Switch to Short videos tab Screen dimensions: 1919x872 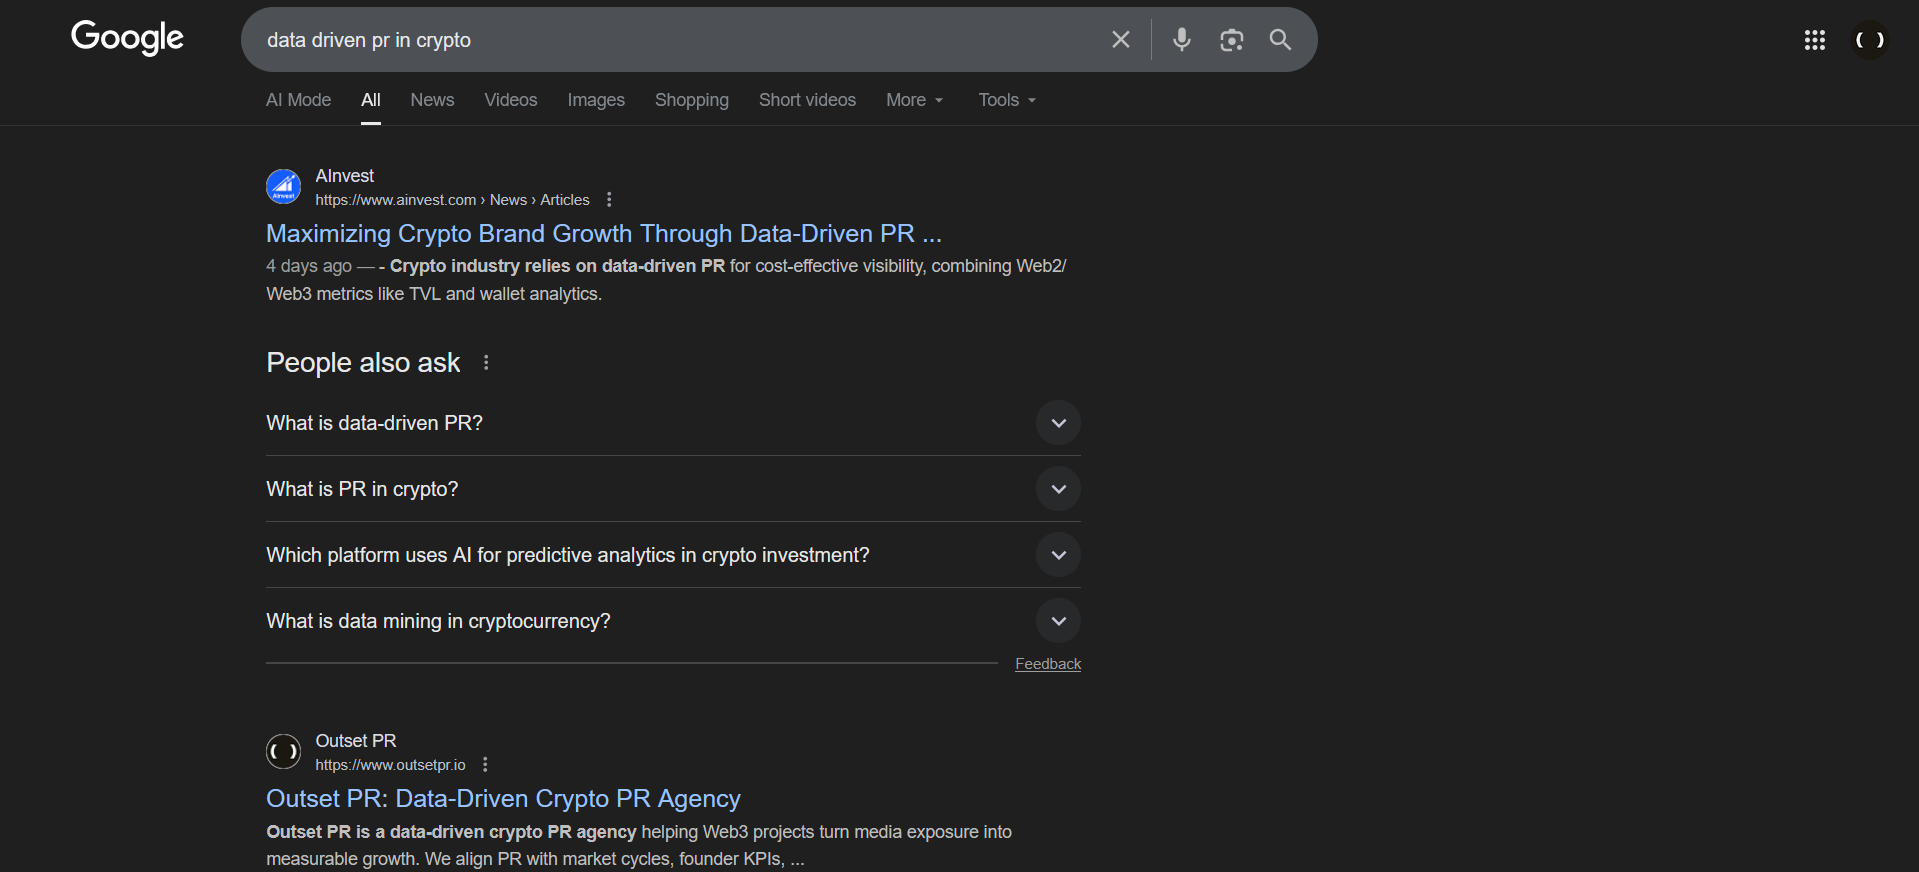pos(807,100)
